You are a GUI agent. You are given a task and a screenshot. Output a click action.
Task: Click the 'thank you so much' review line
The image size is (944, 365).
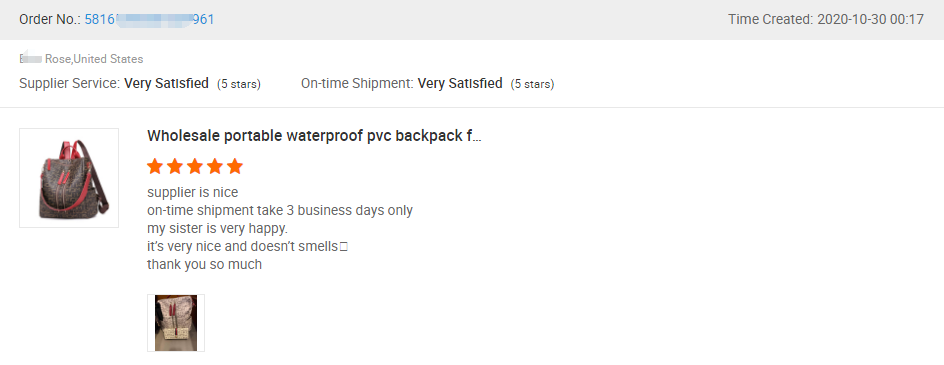204,264
